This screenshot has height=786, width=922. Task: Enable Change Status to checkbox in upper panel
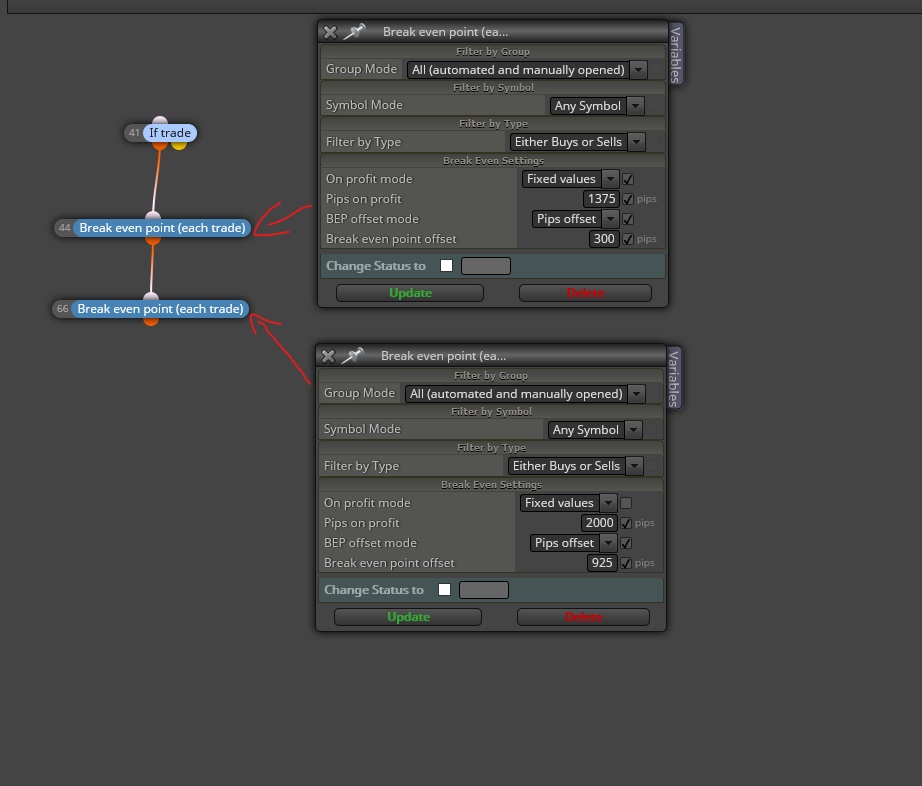click(446, 266)
